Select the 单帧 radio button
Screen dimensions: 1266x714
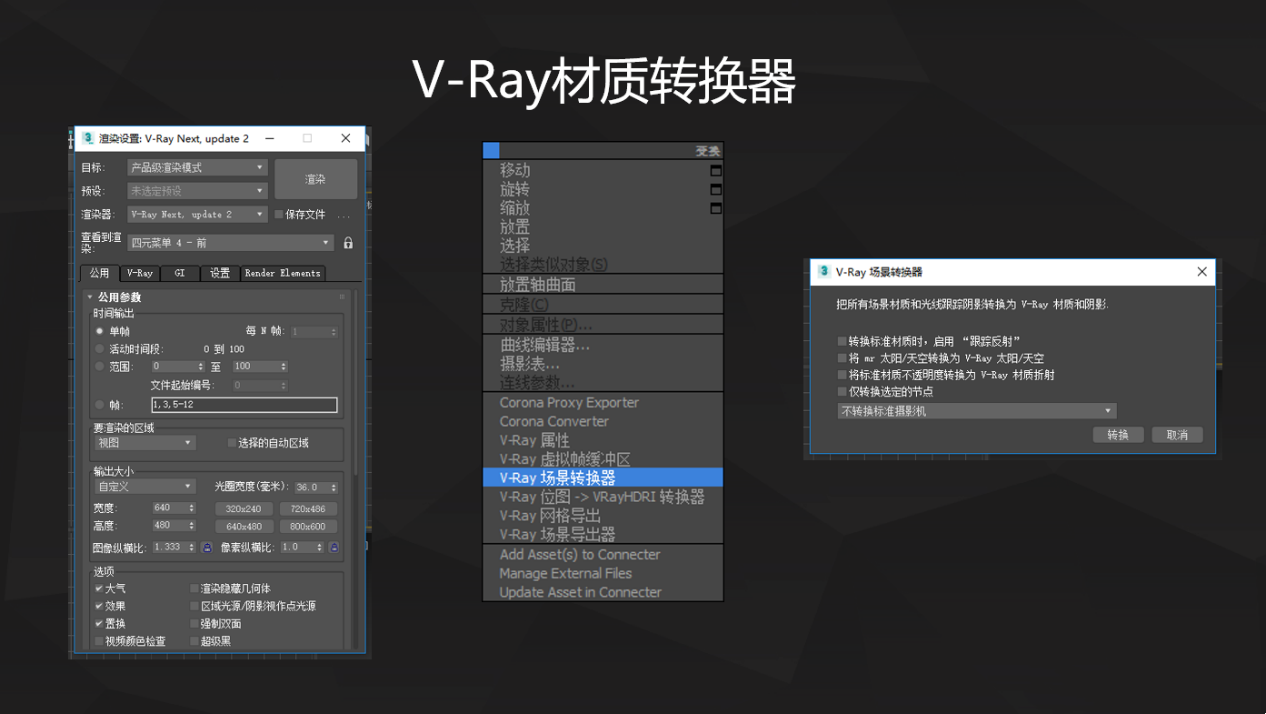(99, 331)
